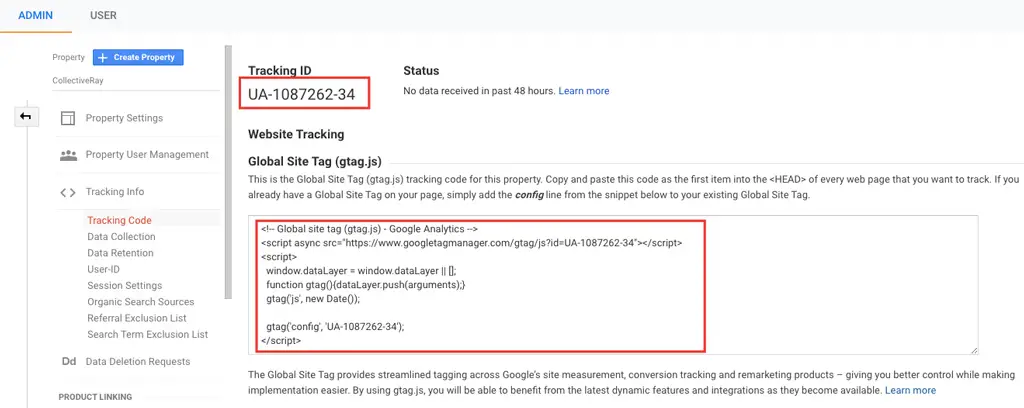
Task: Open Data Retention settings
Action: (x=120, y=253)
